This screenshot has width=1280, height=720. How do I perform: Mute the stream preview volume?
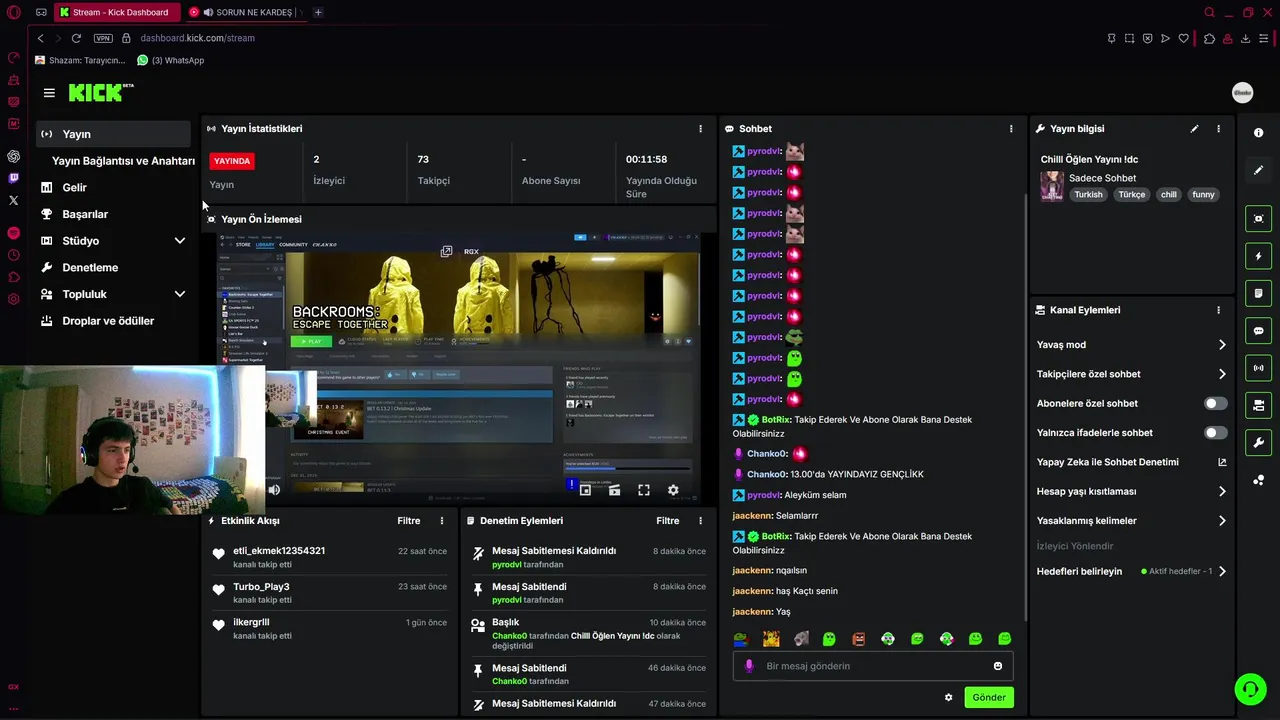tap(274, 490)
